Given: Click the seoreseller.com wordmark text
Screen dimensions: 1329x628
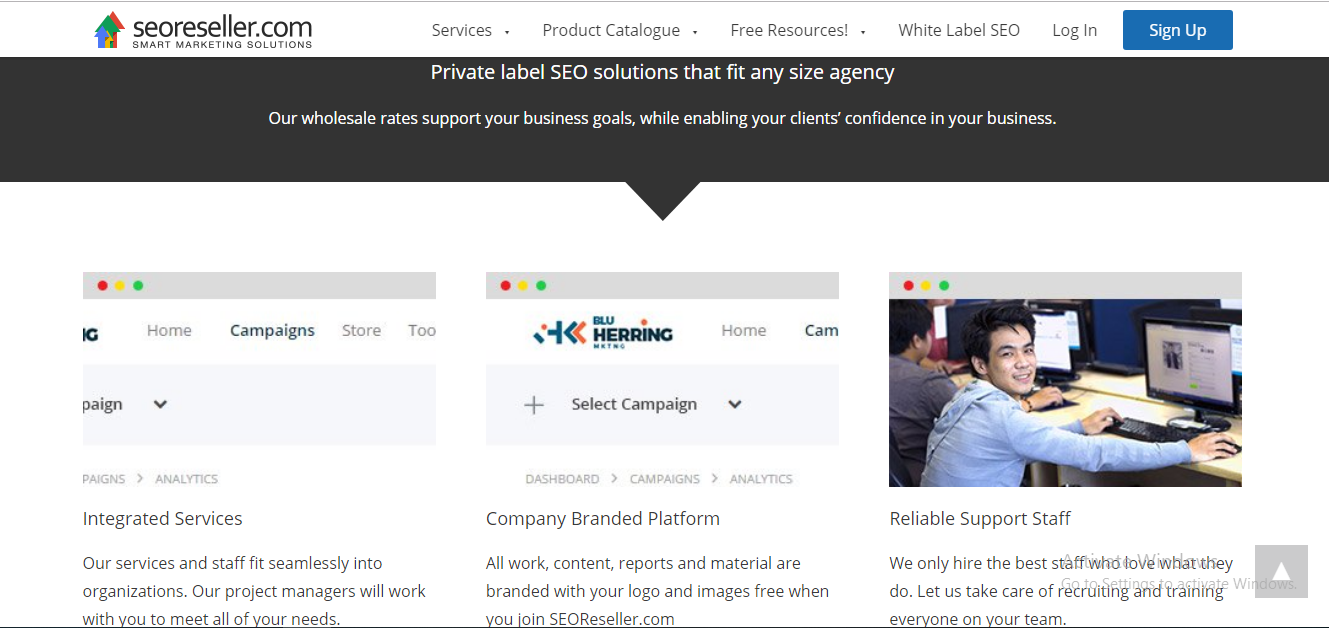Looking at the screenshot, I should click(222, 26).
